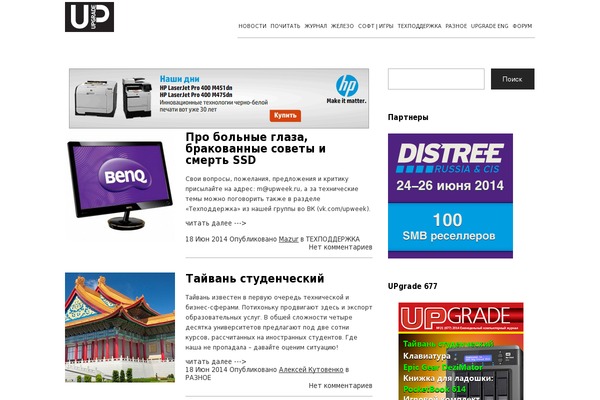
Task: Open the СОФТ | ИГРЫ menu item
Action: (375, 26)
